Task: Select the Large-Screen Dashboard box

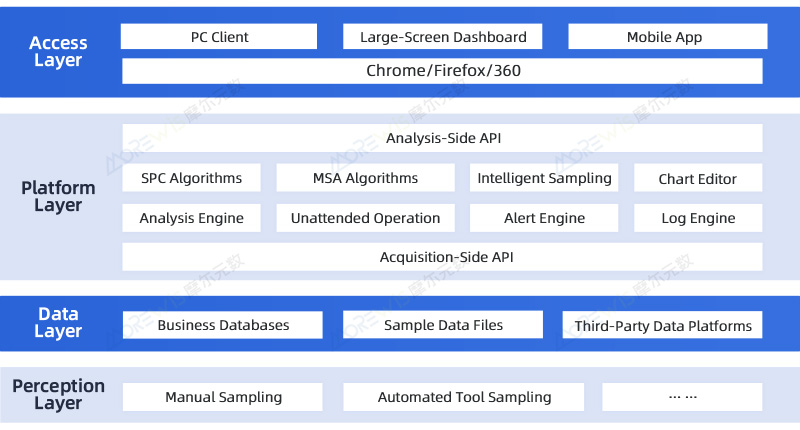Action: click(x=442, y=37)
